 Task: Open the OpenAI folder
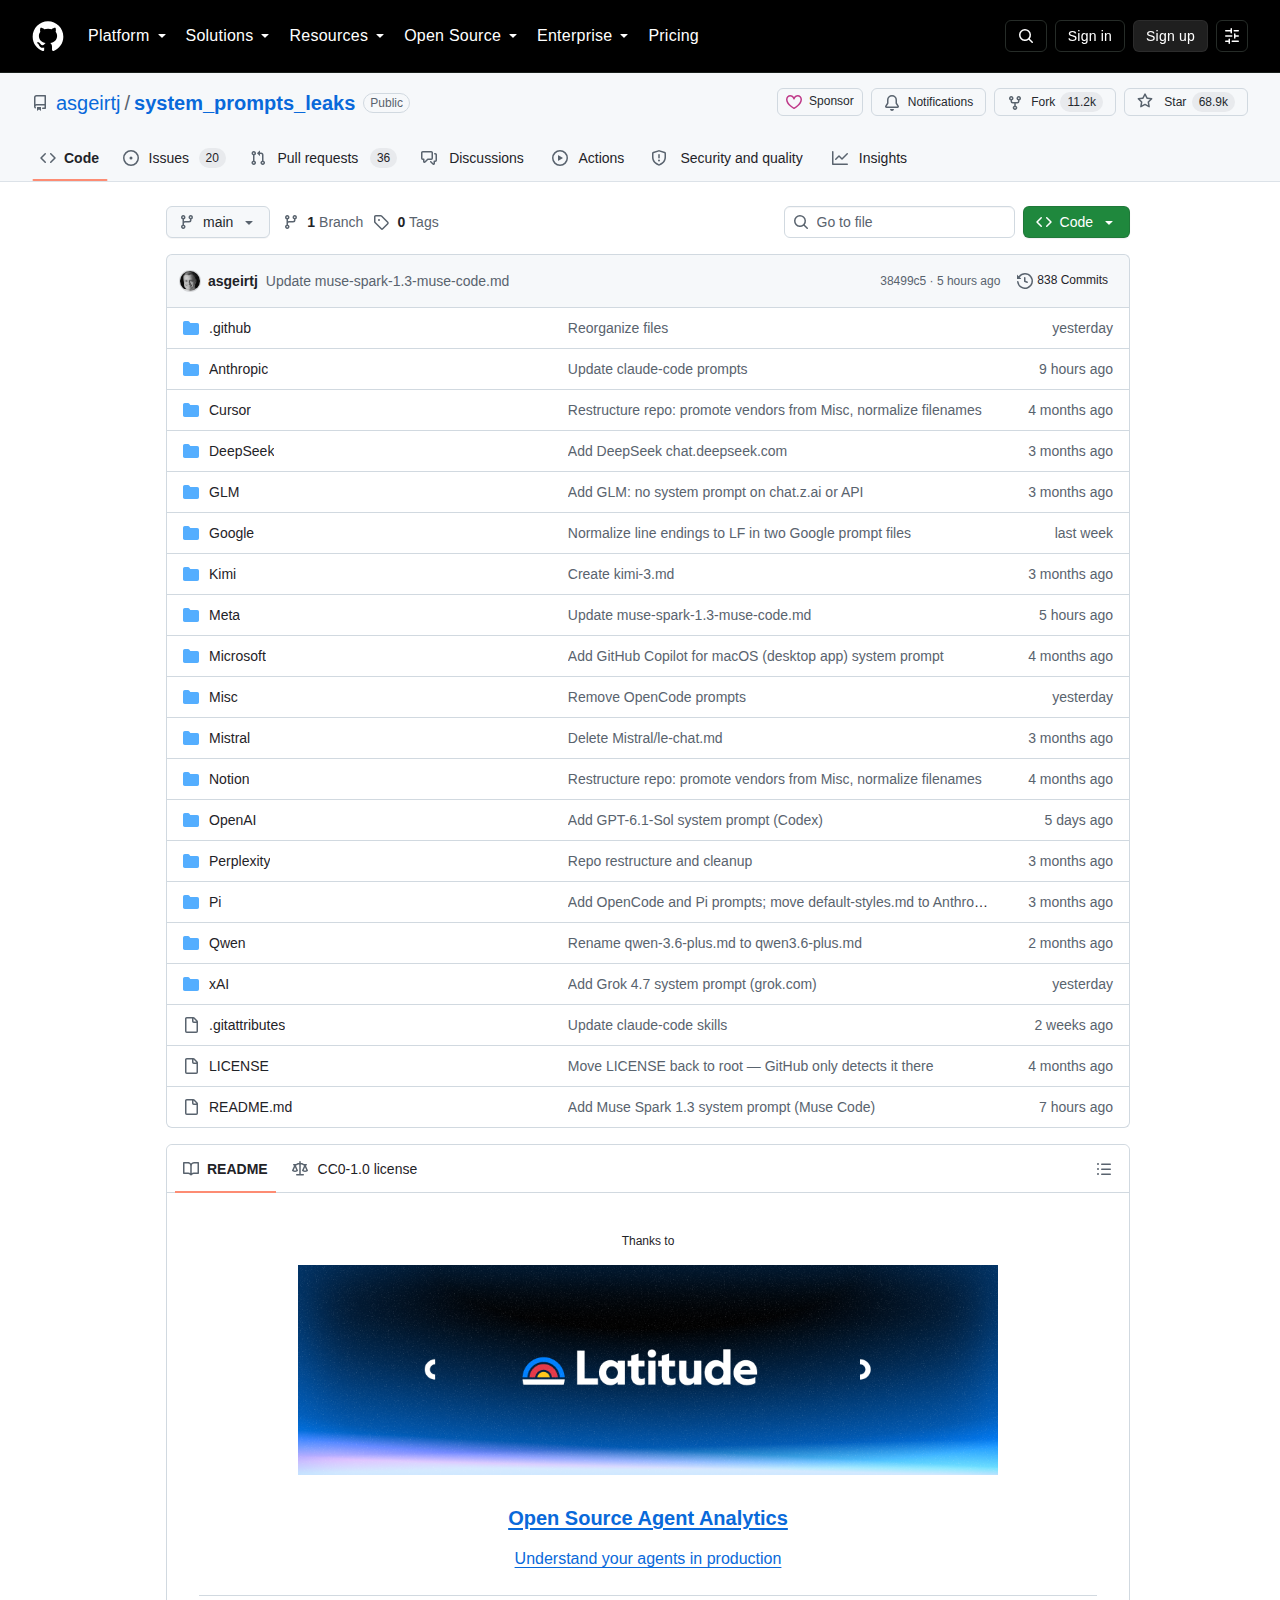pyautogui.click(x=232, y=820)
